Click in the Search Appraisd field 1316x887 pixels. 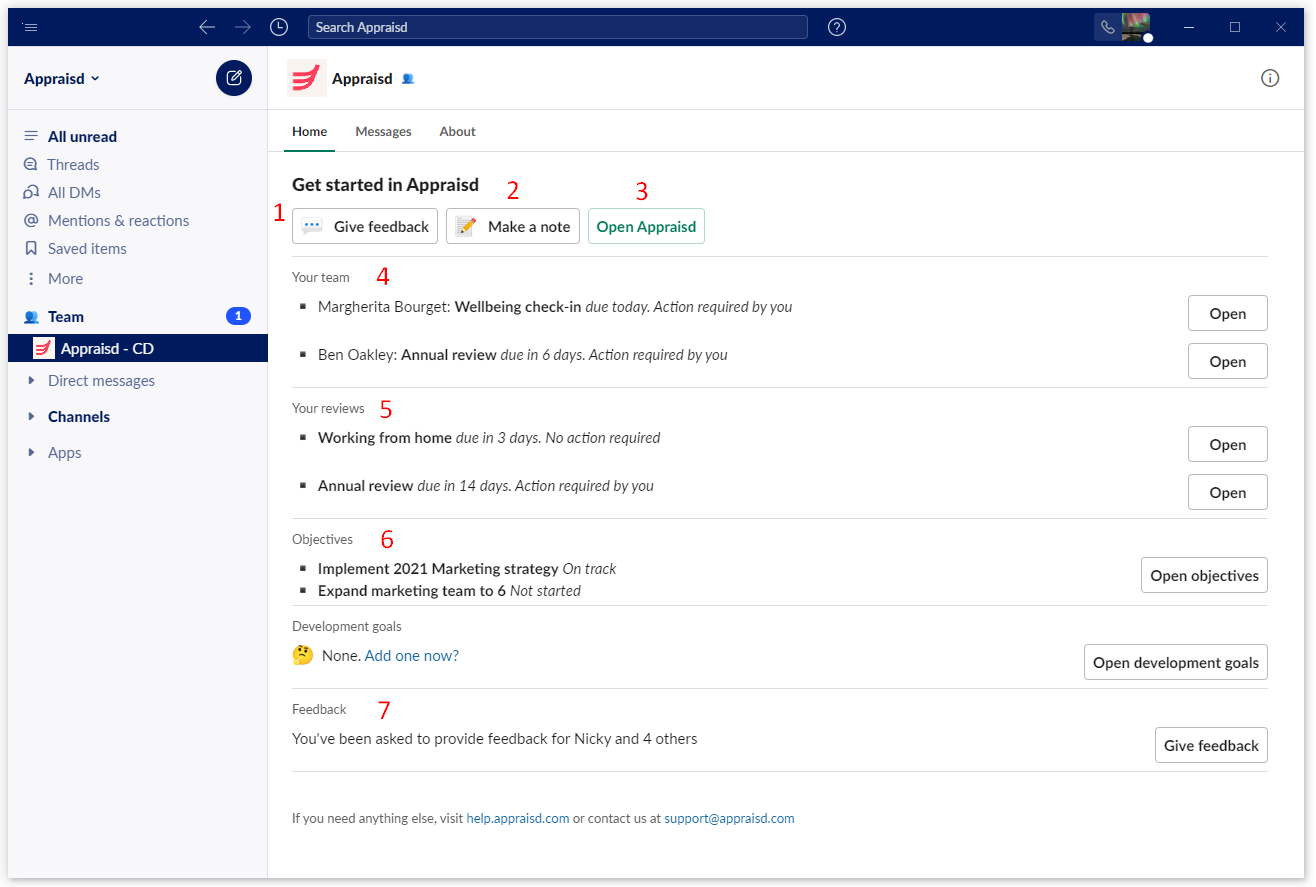[x=558, y=27]
